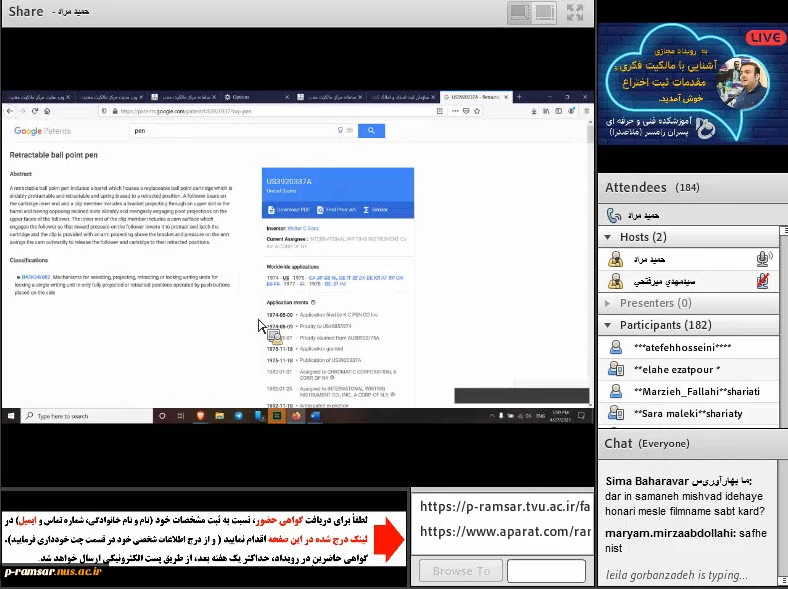Image resolution: width=788 pixels, height=589 pixels.
Task: Click the mobile device icon beside Sara maleki
Action: [616, 414]
